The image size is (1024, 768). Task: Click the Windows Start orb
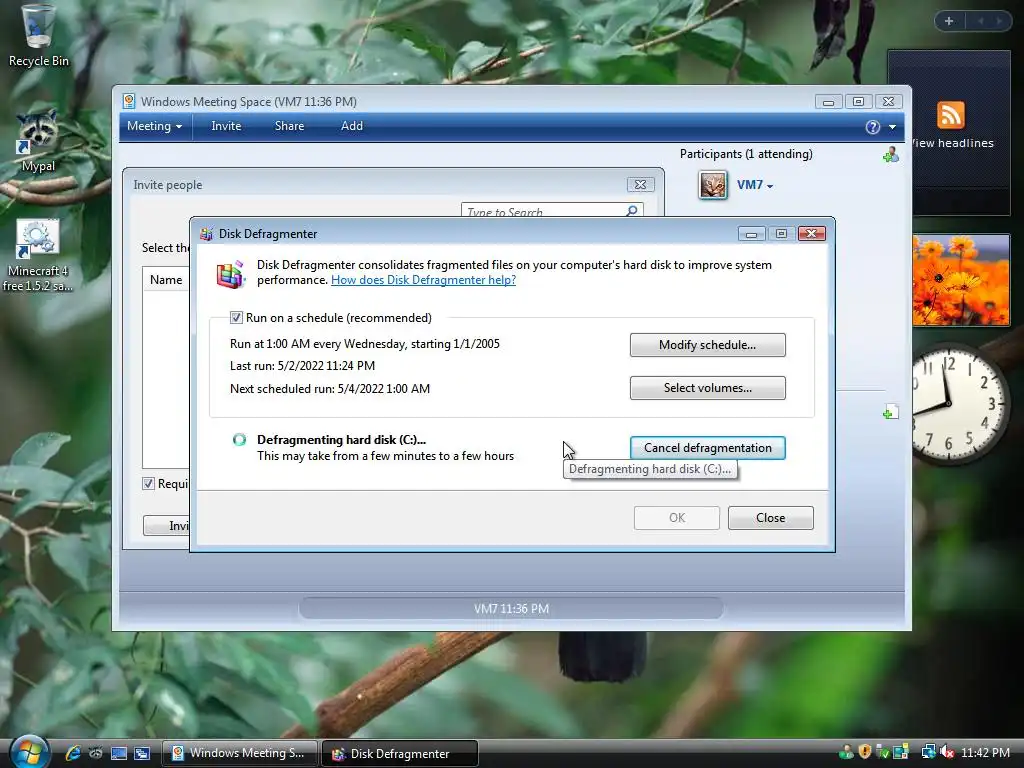pyautogui.click(x=28, y=752)
